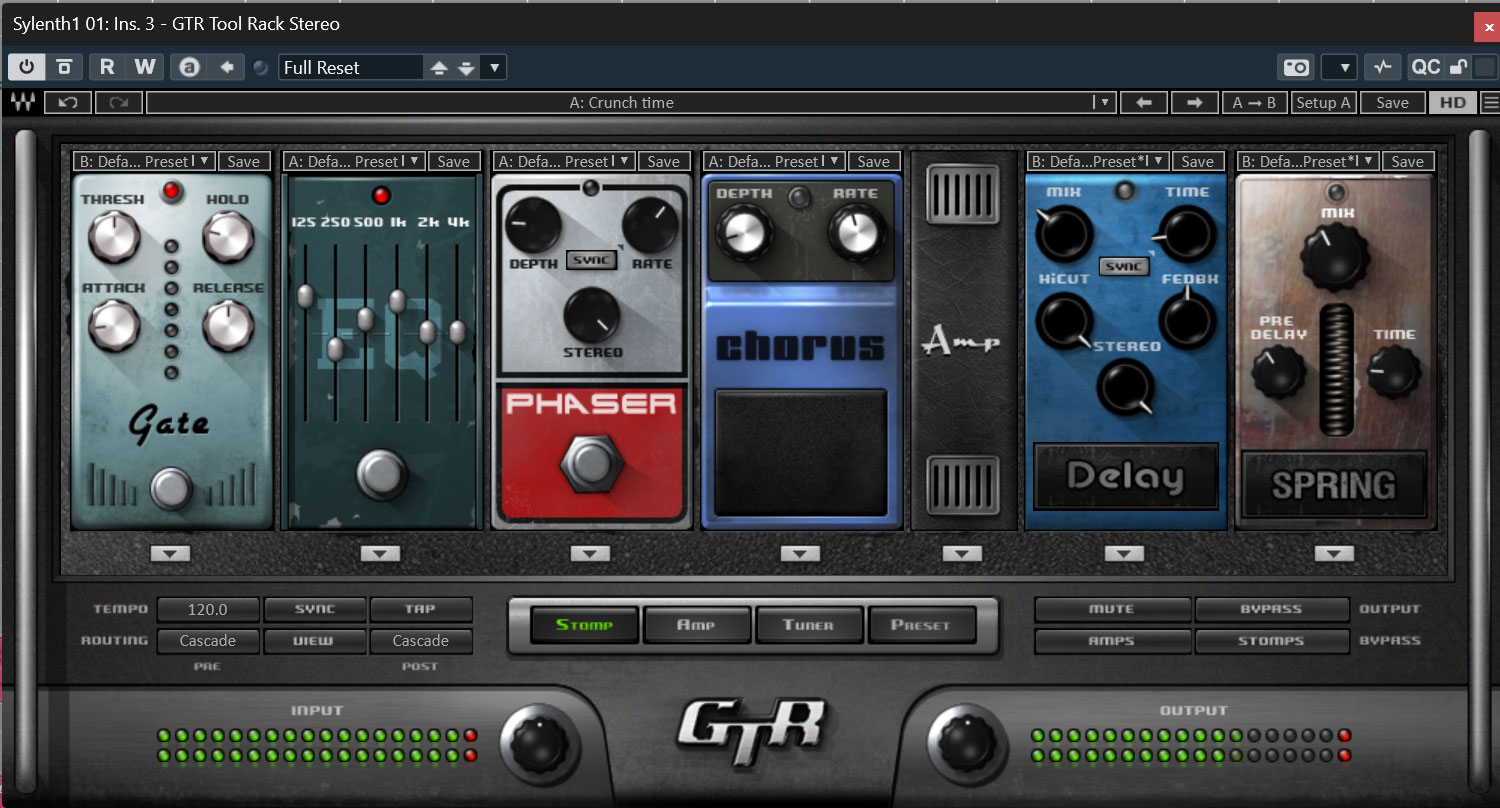
Task: Switch to the Amp tab
Action: tap(696, 625)
